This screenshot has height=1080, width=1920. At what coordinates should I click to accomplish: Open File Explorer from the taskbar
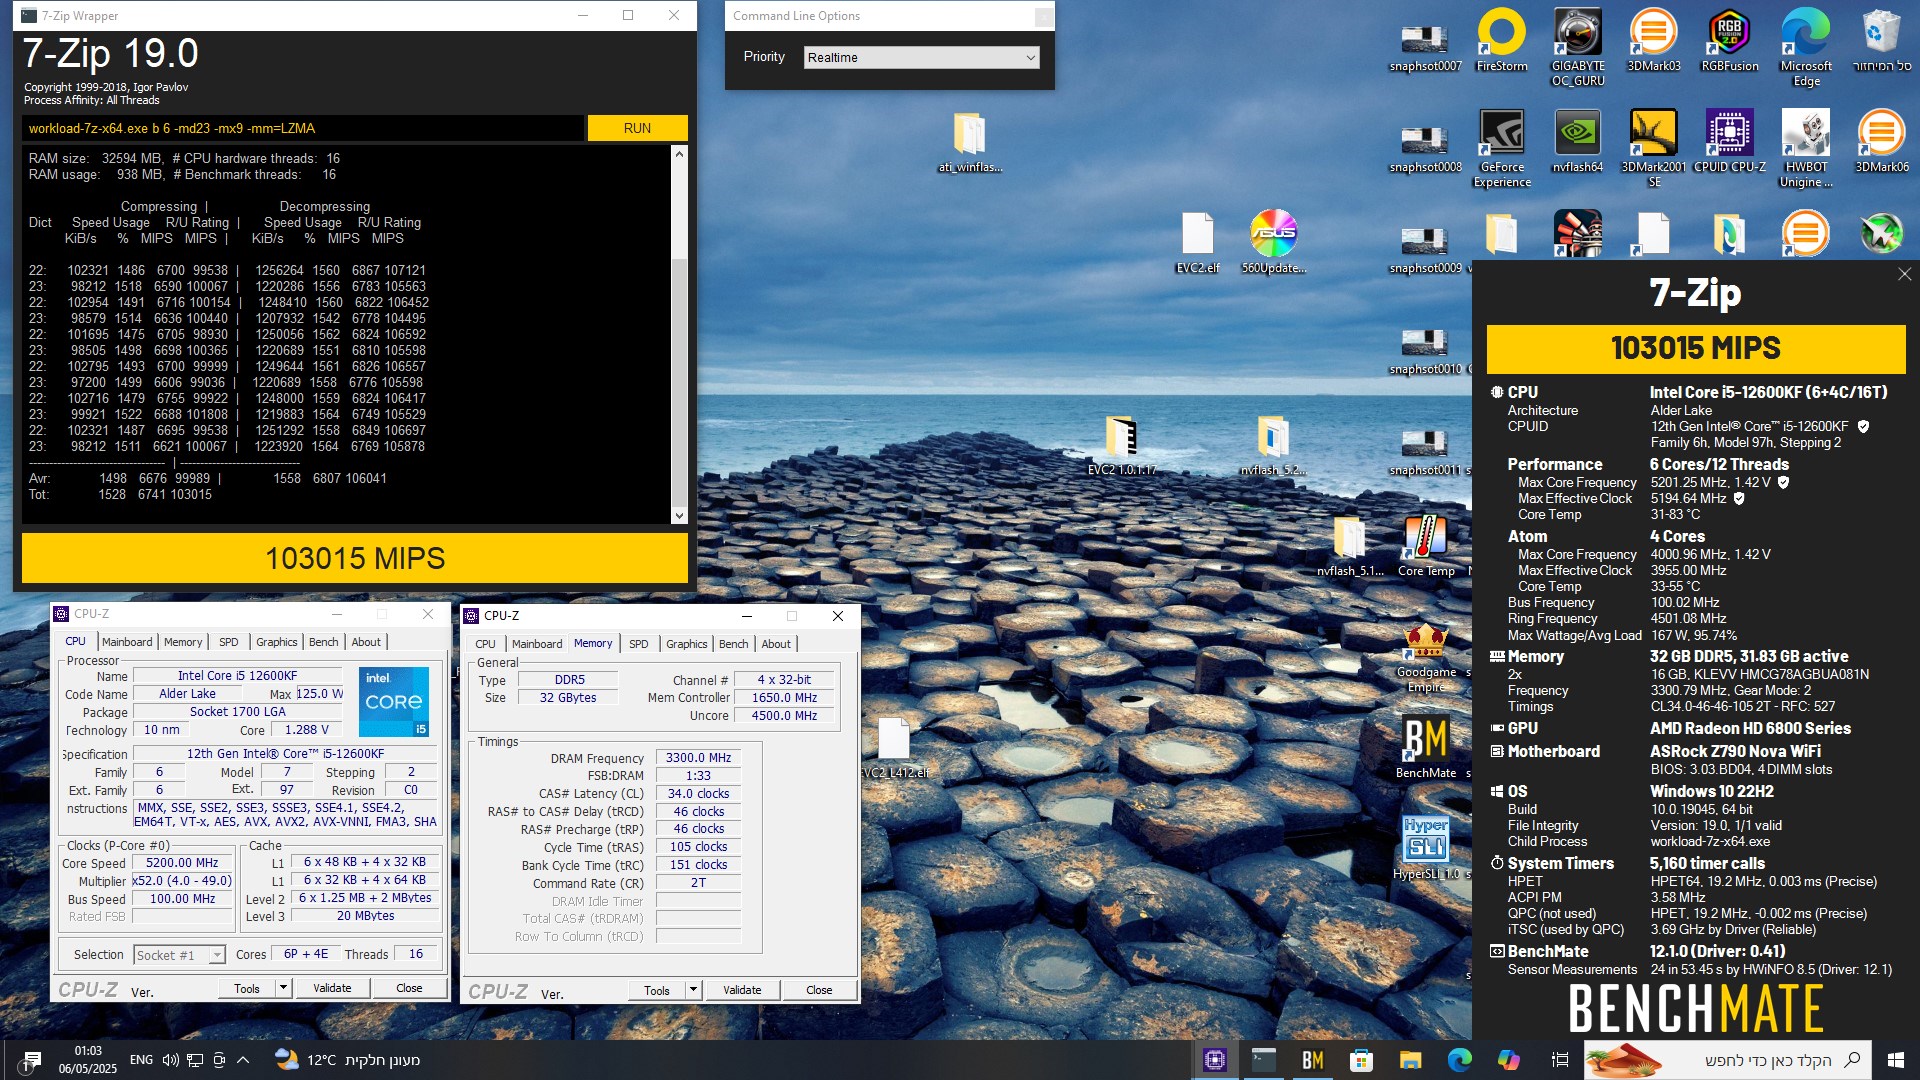(1410, 1059)
